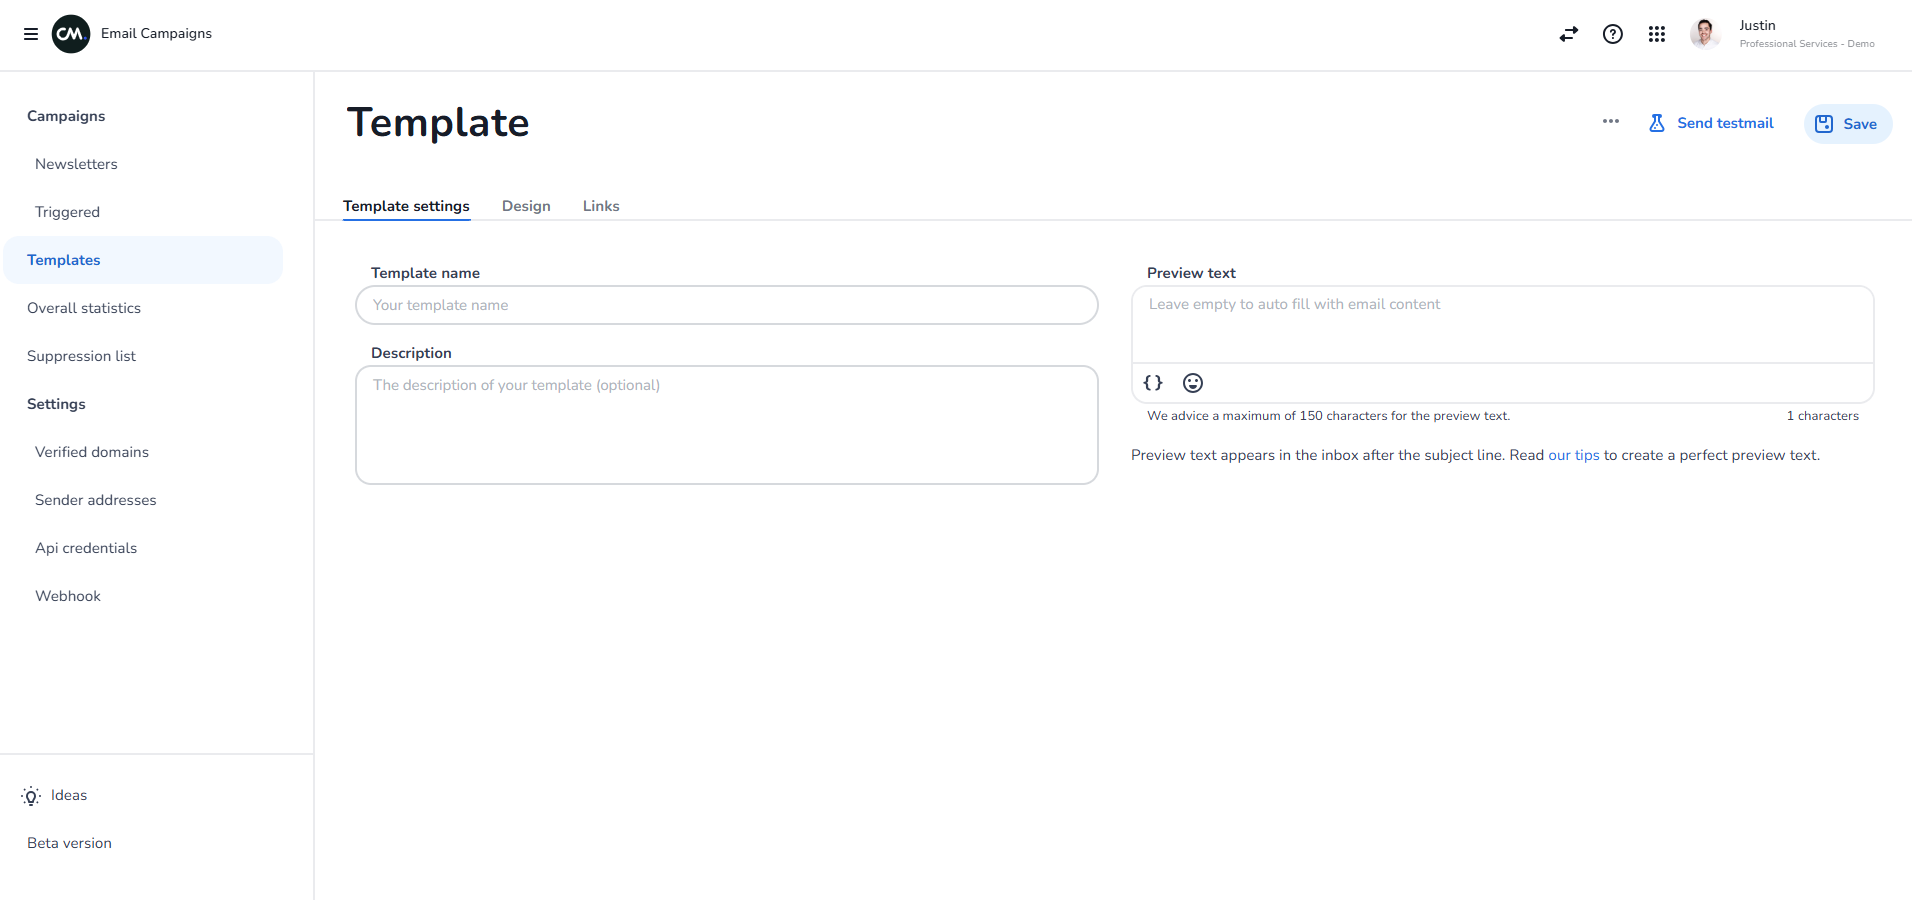Open the emoji picker in Preview text
Viewport: 1912px width, 900px height.
[x=1192, y=383]
